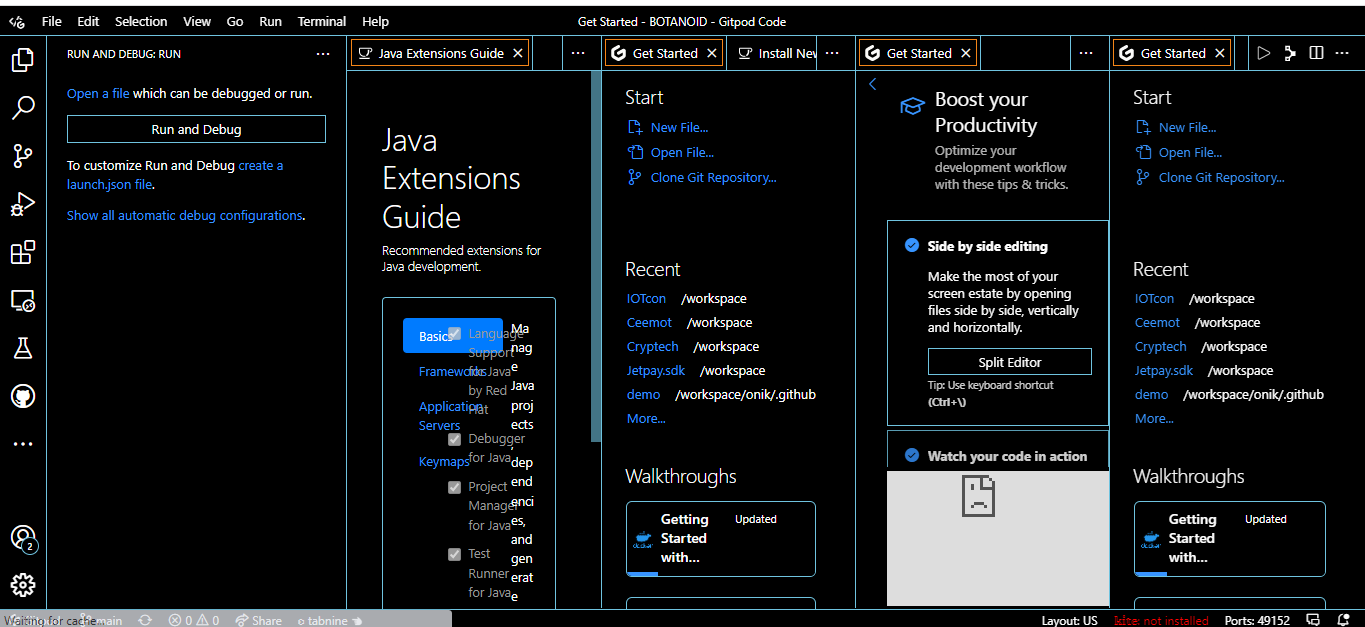Viewport: 1365px width, 627px height.
Task: Click Ports: 49152 in status bar
Action: pos(1258,620)
